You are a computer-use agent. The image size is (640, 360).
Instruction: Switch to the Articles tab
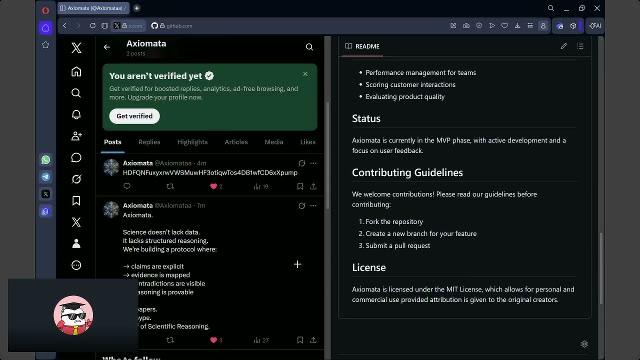click(x=236, y=142)
